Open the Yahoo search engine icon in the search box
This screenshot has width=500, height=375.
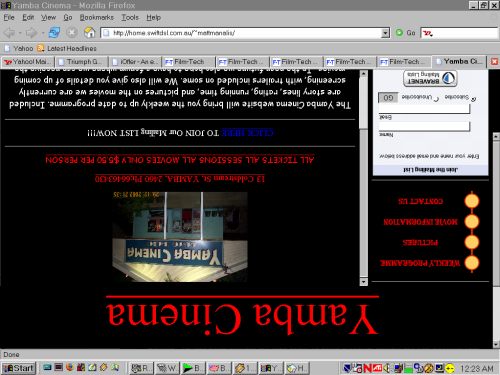tap(427, 33)
